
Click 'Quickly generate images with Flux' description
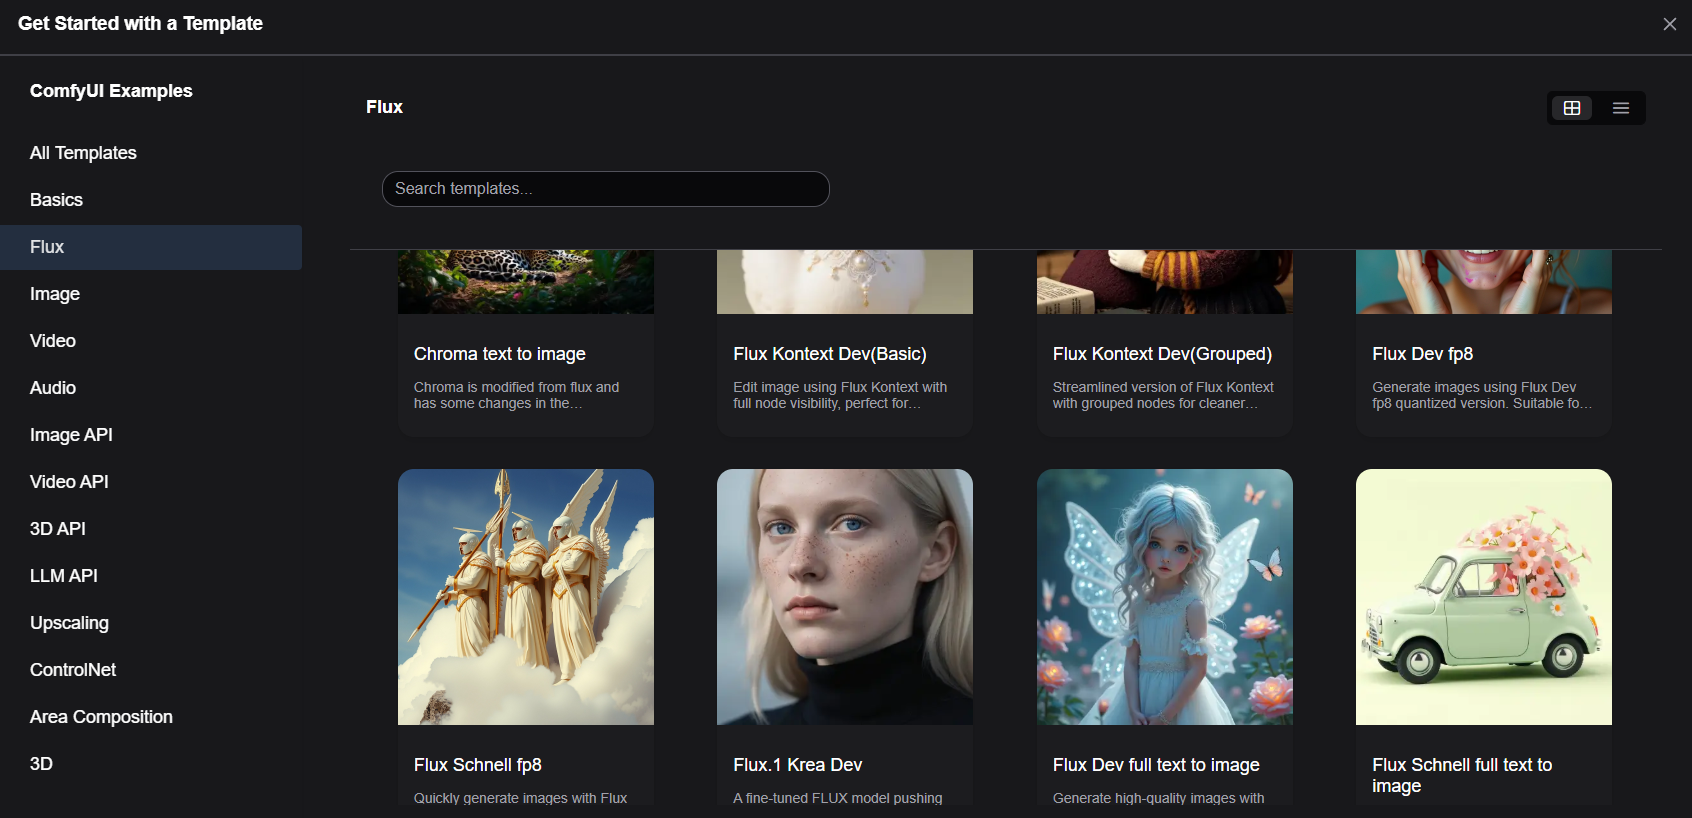click(520, 798)
